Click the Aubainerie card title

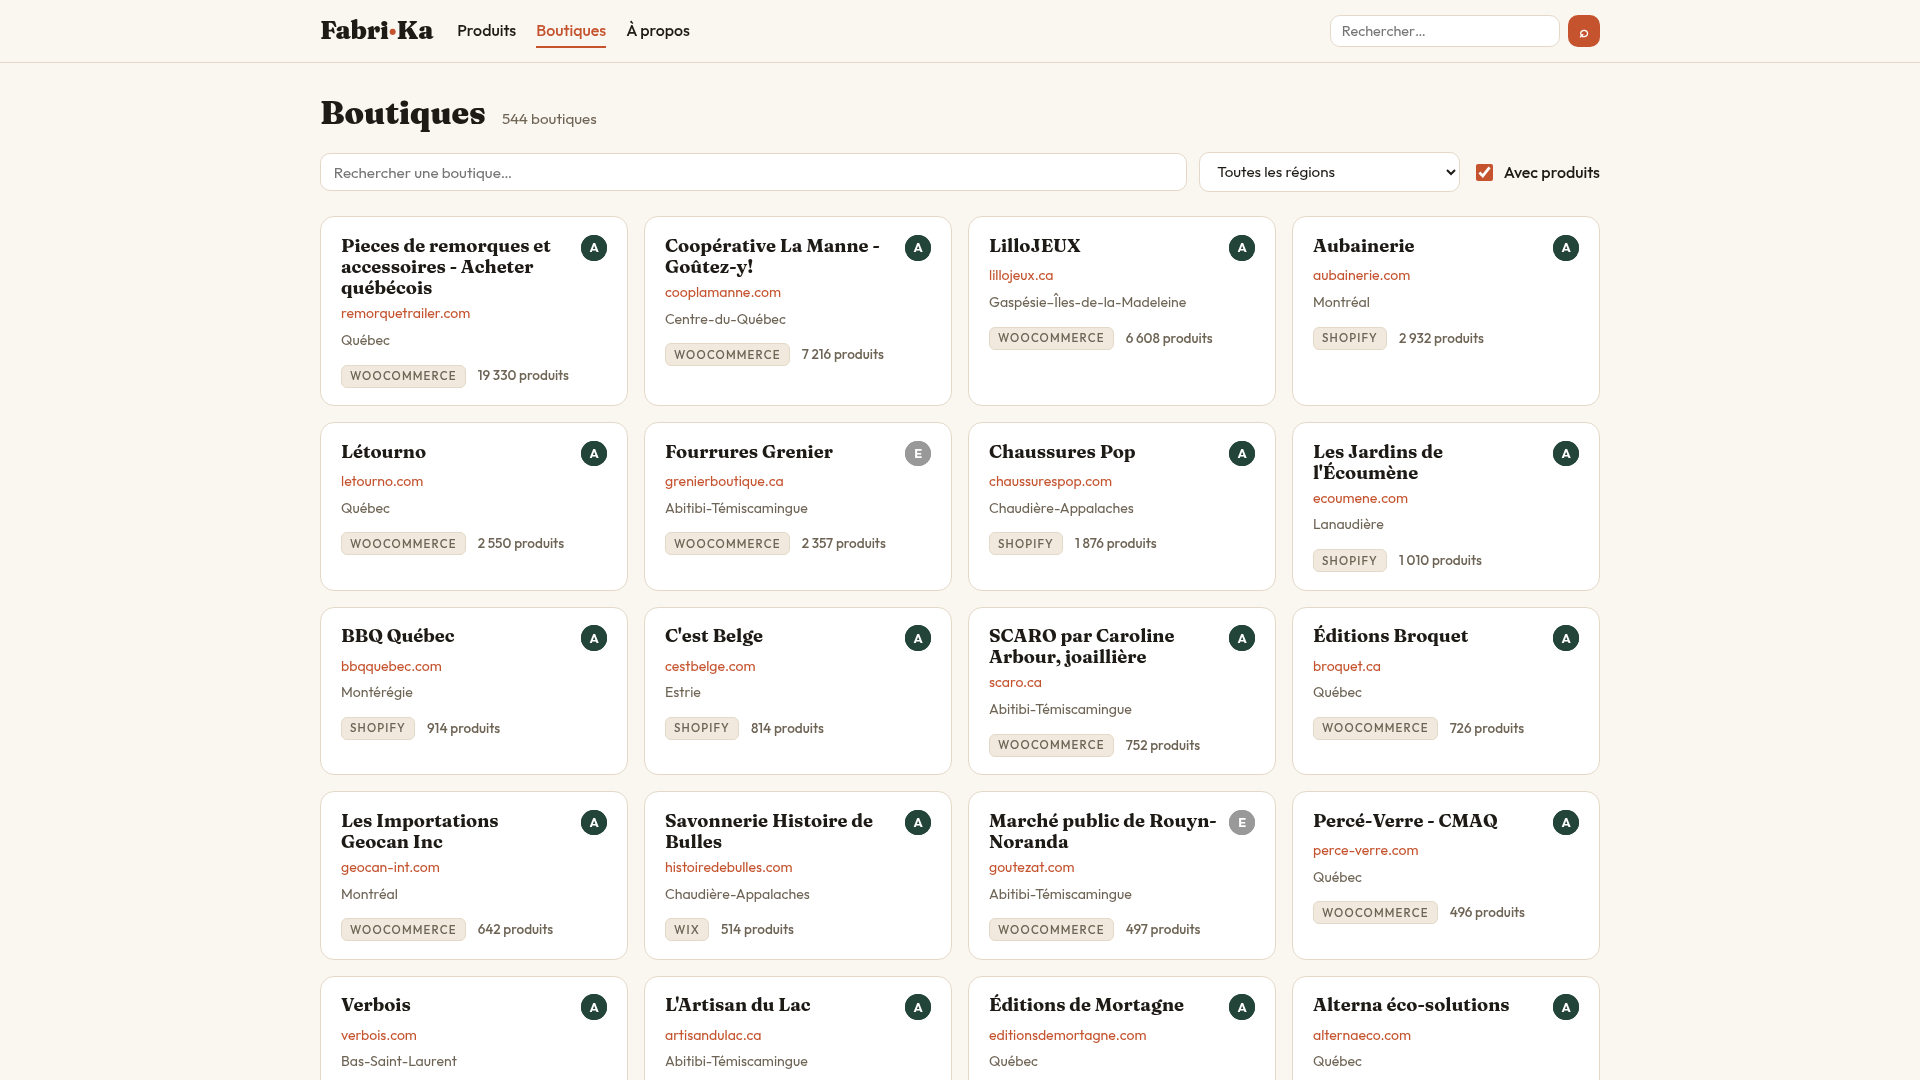pyautogui.click(x=1363, y=246)
